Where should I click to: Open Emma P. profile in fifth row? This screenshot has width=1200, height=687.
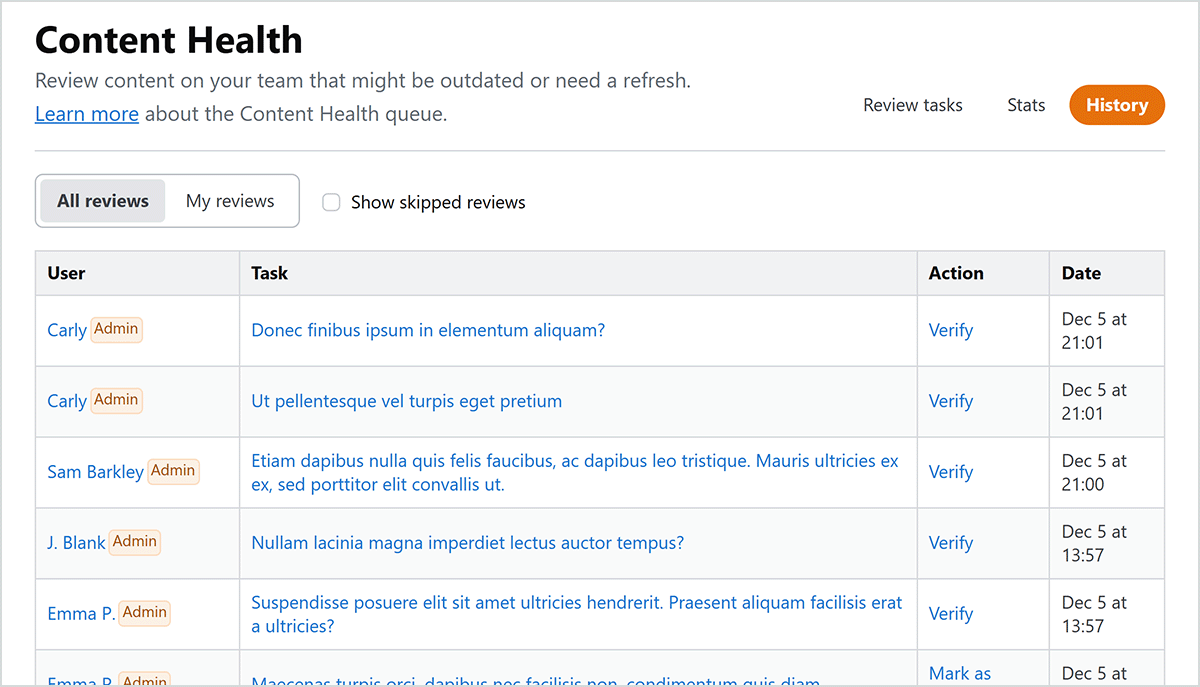[x=81, y=614]
